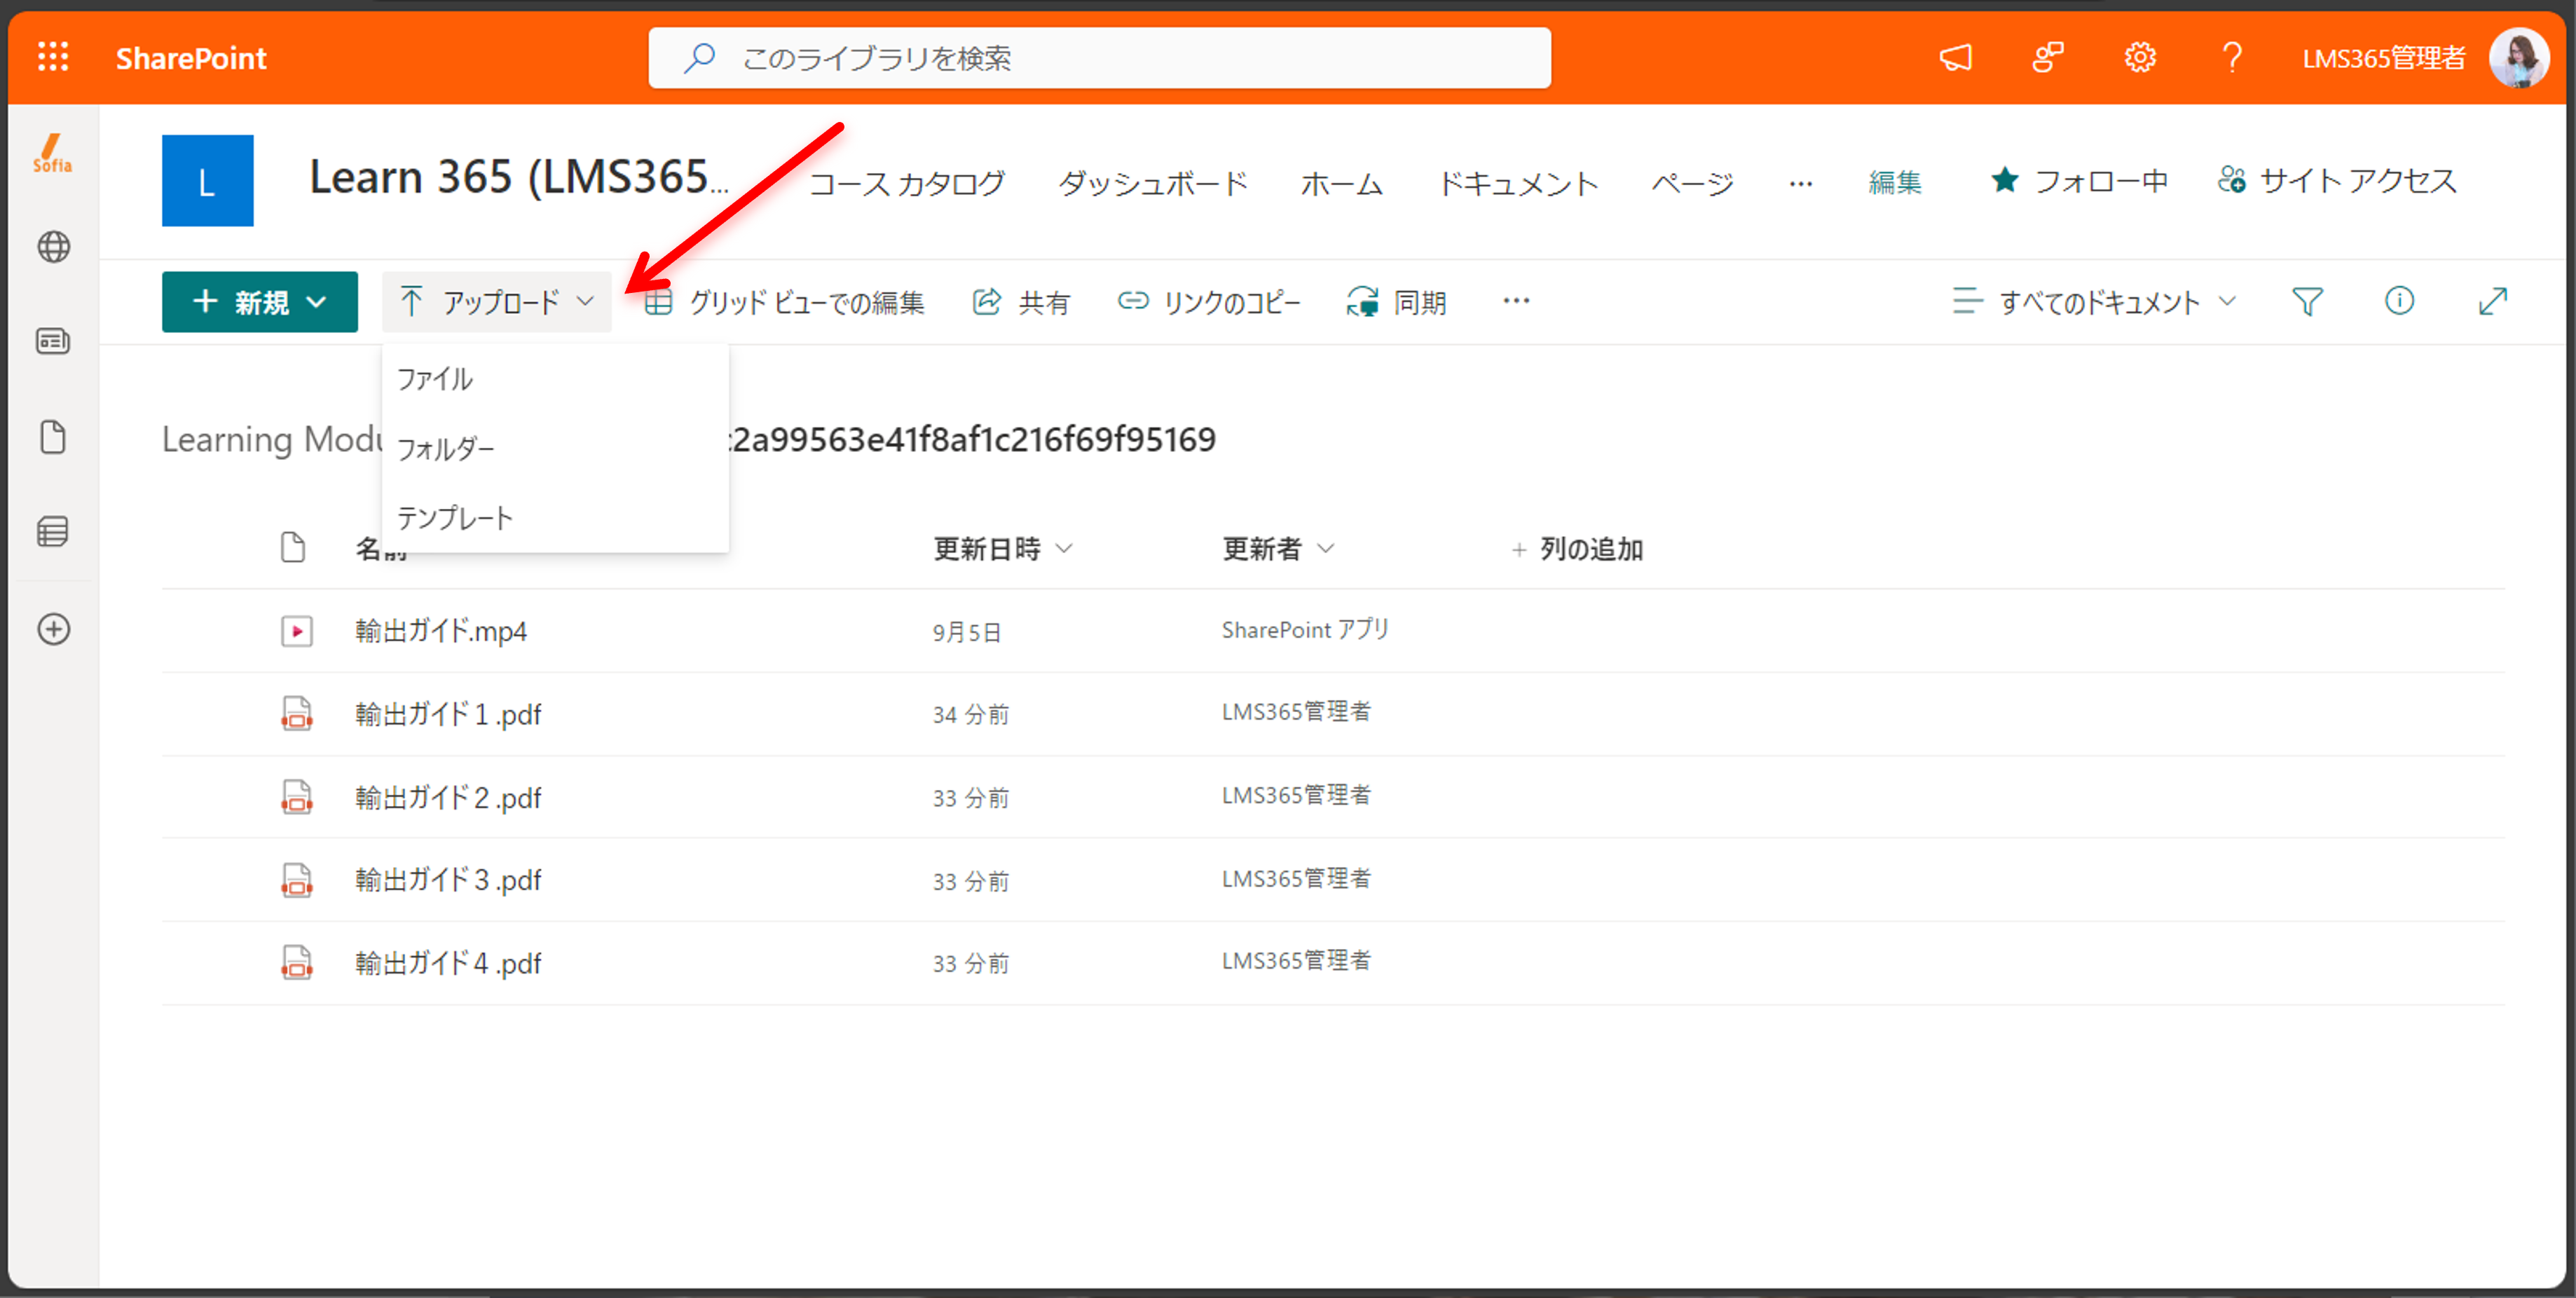
Task: Open the settings gear icon
Action: [2140, 57]
